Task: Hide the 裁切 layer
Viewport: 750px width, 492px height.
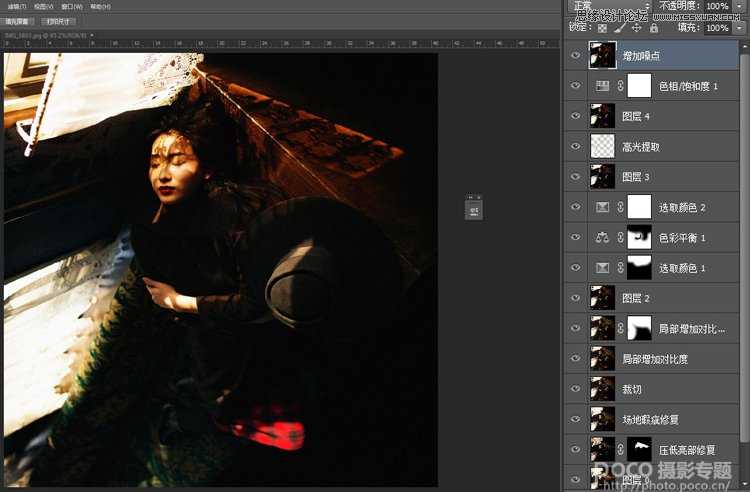Action: (x=575, y=389)
